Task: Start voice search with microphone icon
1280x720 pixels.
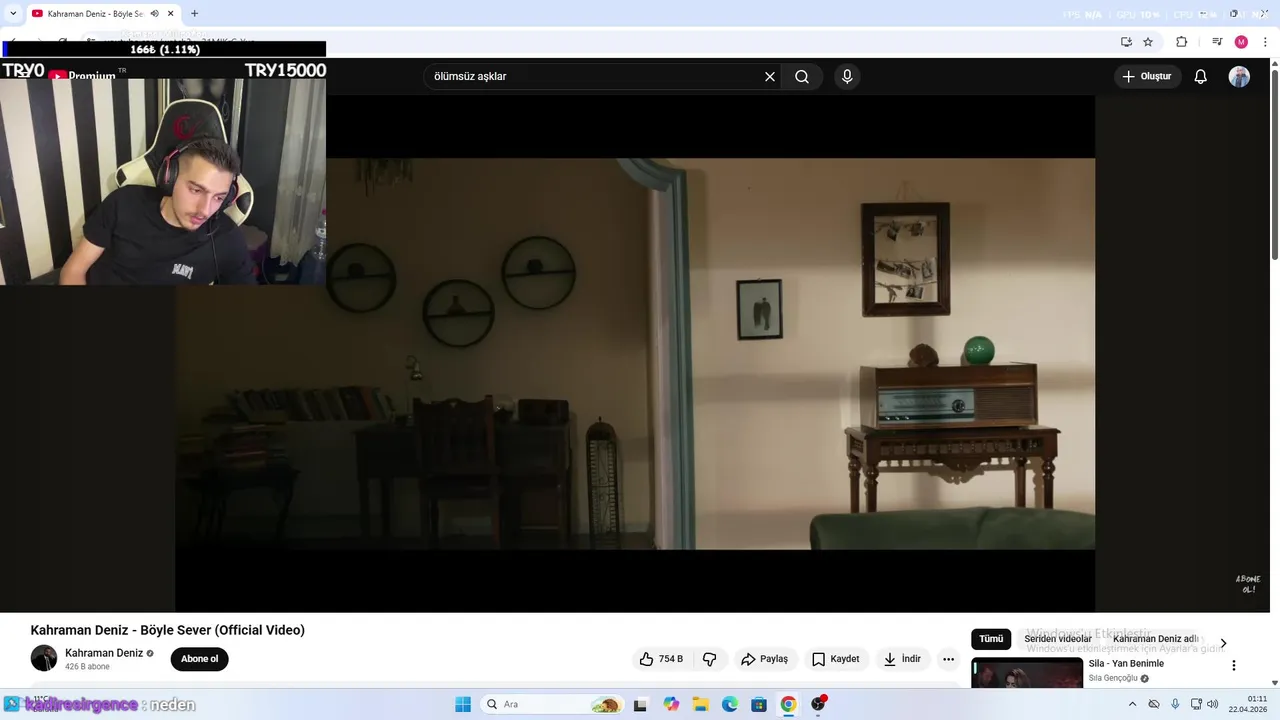Action: pos(847,77)
